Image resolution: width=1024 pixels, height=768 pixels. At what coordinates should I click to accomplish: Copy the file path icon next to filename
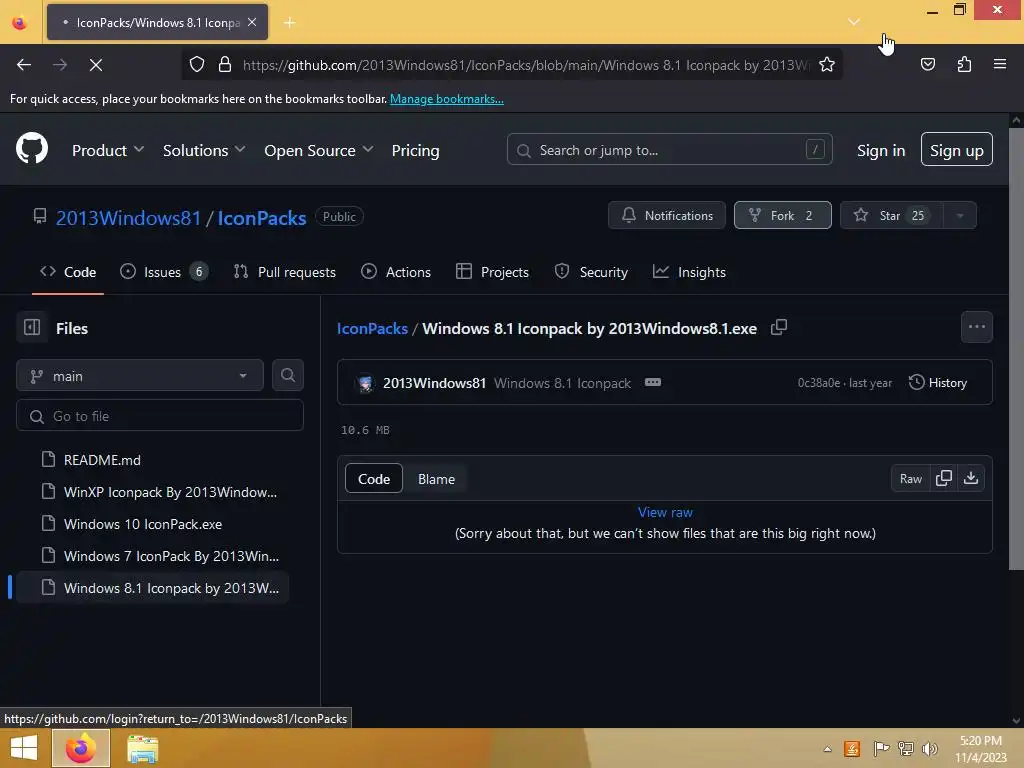(x=778, y=327)
